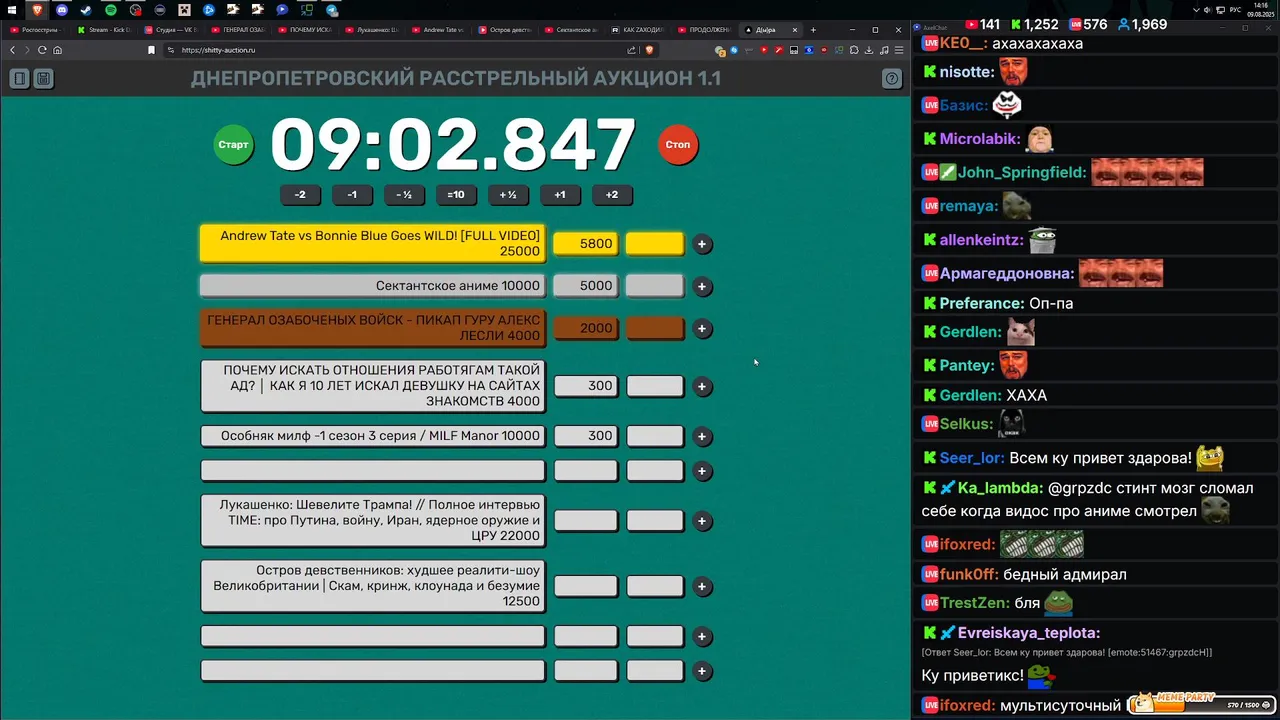Click username Ka_lambda in chat
This screenshot has width=1280, height=720.
1000,488
